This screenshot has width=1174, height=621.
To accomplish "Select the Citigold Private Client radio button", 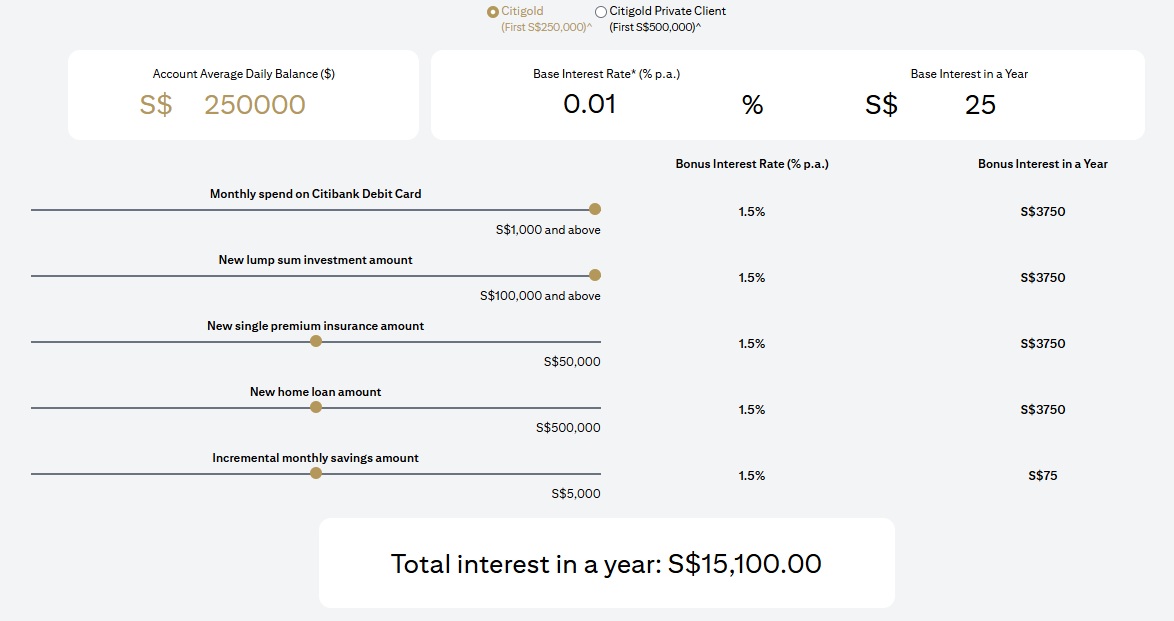I will pos(599,11).
